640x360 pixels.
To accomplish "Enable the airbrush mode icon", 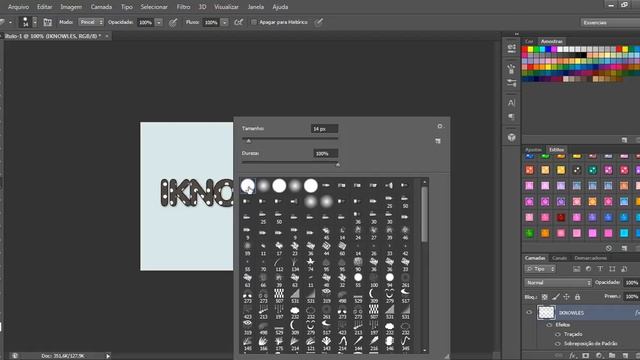I will tap(238, 22).
